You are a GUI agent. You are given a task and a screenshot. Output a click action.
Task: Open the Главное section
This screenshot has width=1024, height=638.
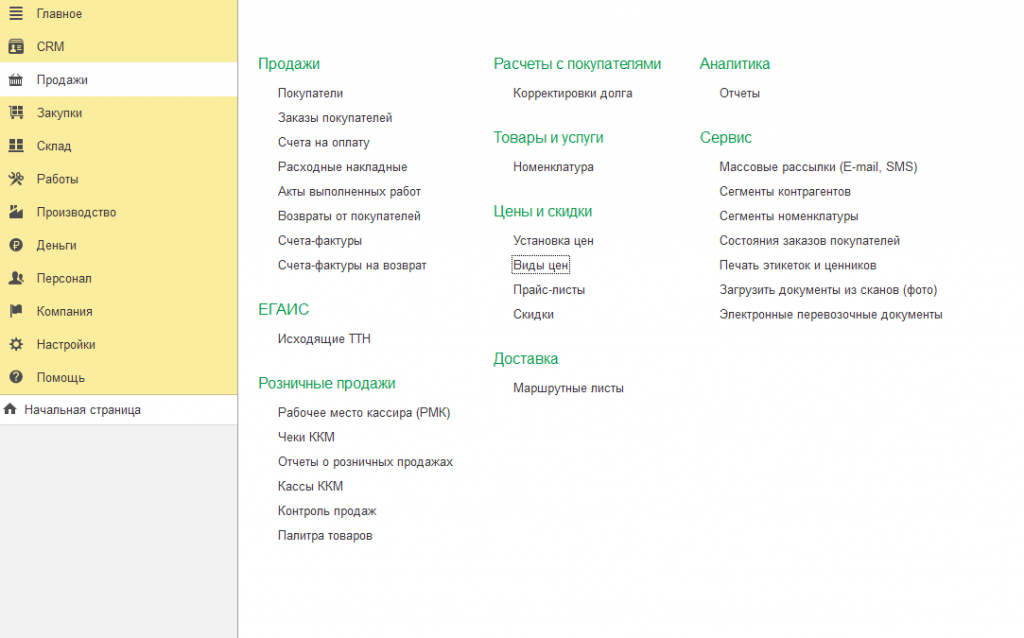(x=118, y=14)
